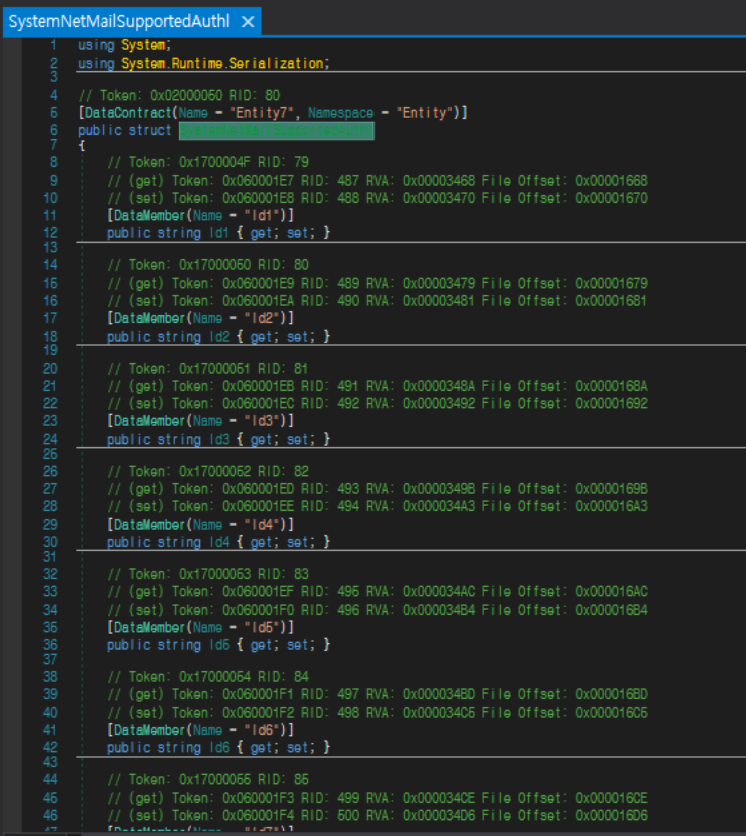746x836 pixels.
Task: Click line number 12 in the gutter
Action: pyautogui.click(x=50, y=233)
